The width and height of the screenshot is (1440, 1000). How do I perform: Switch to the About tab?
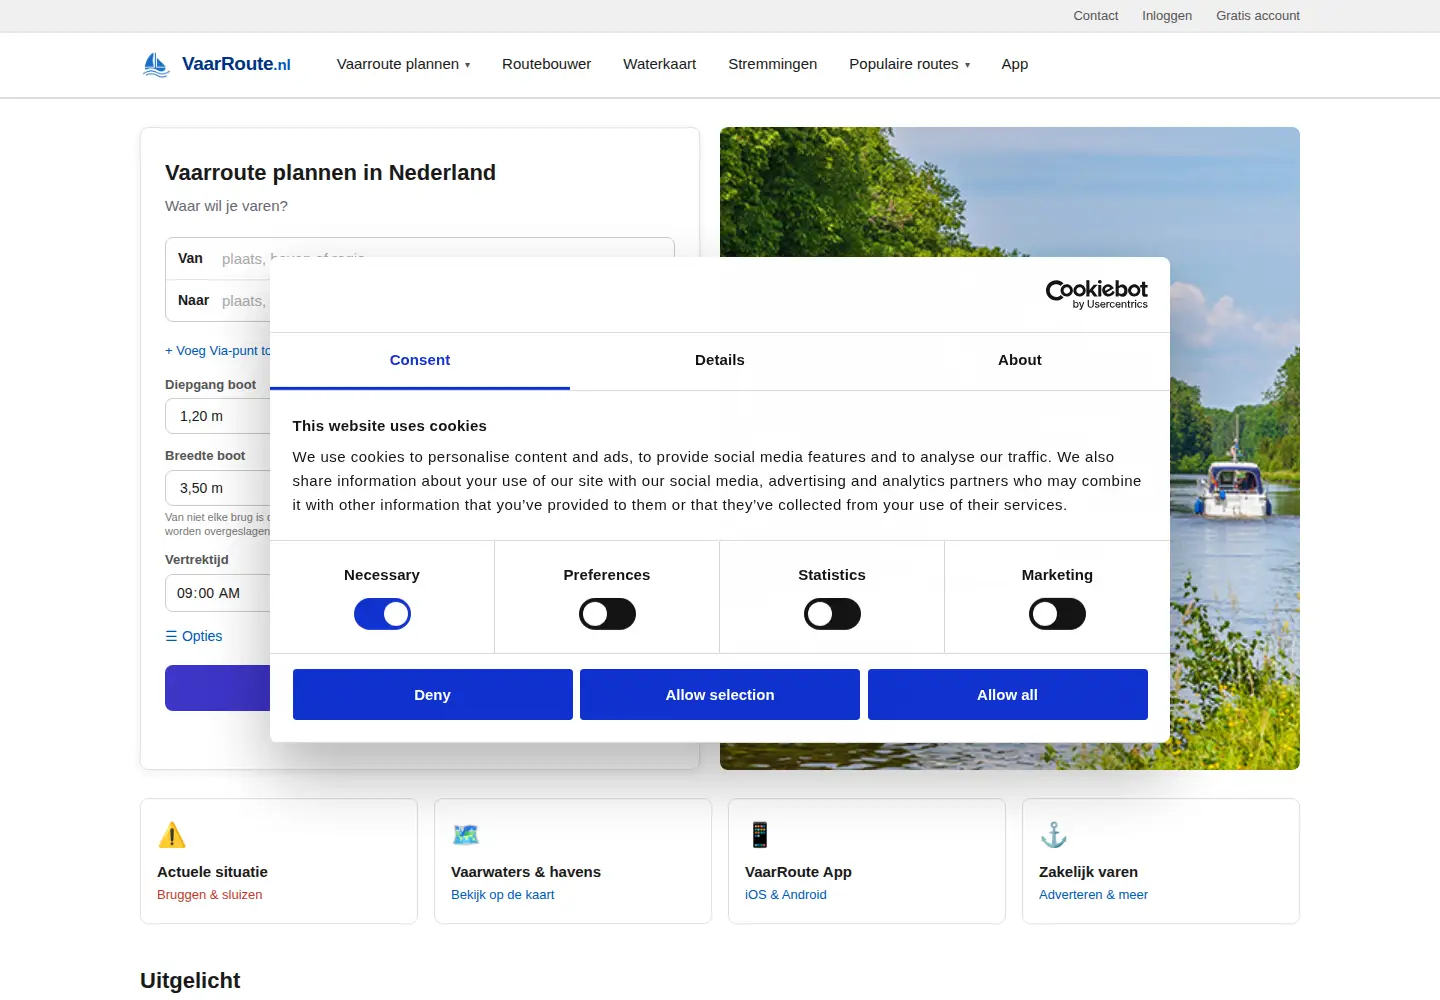(1020, 360)
